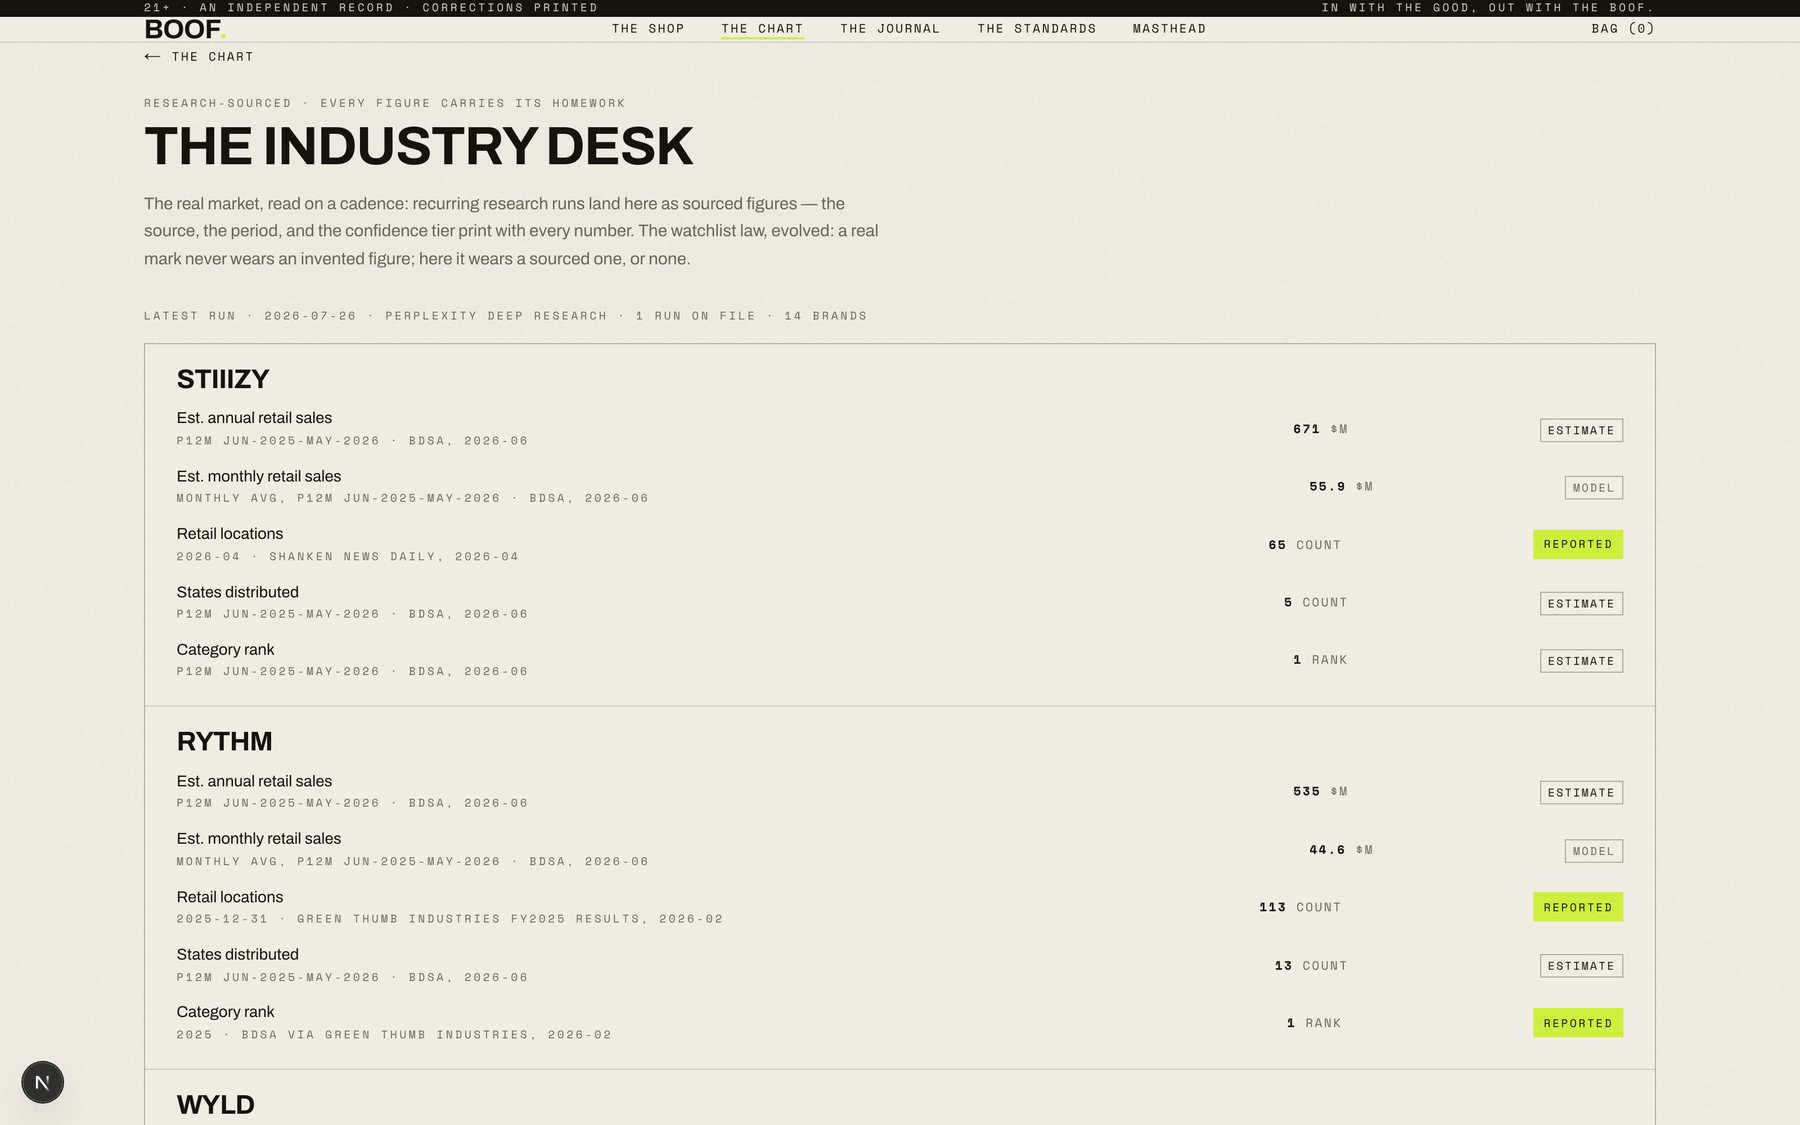Click STIIIZY's Retail locations label
Screen dimensions: 1800x1125
(x=230, y=534)
